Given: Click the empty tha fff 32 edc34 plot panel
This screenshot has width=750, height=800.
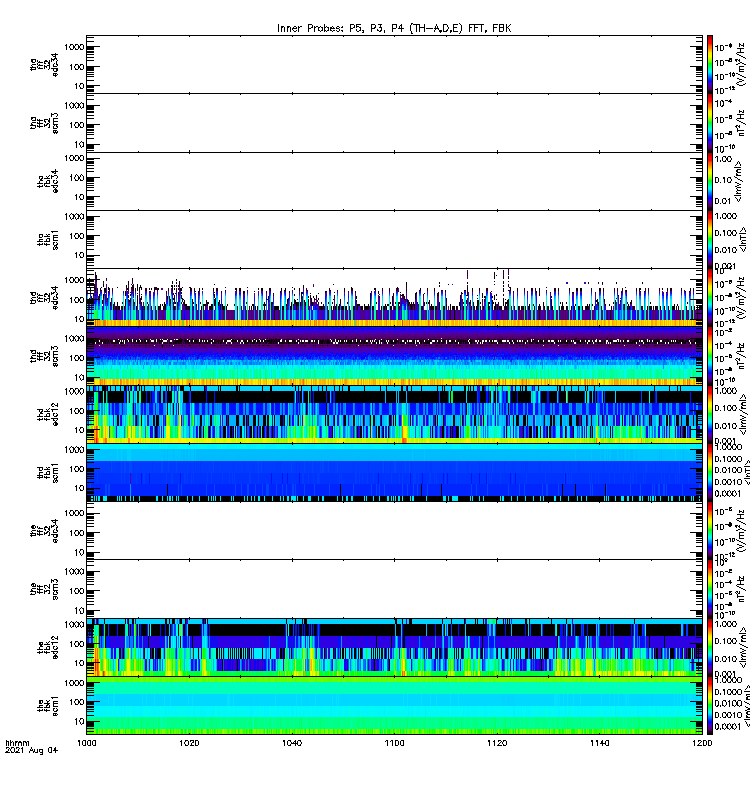Looking at the screenshot, I should (394, 65).
